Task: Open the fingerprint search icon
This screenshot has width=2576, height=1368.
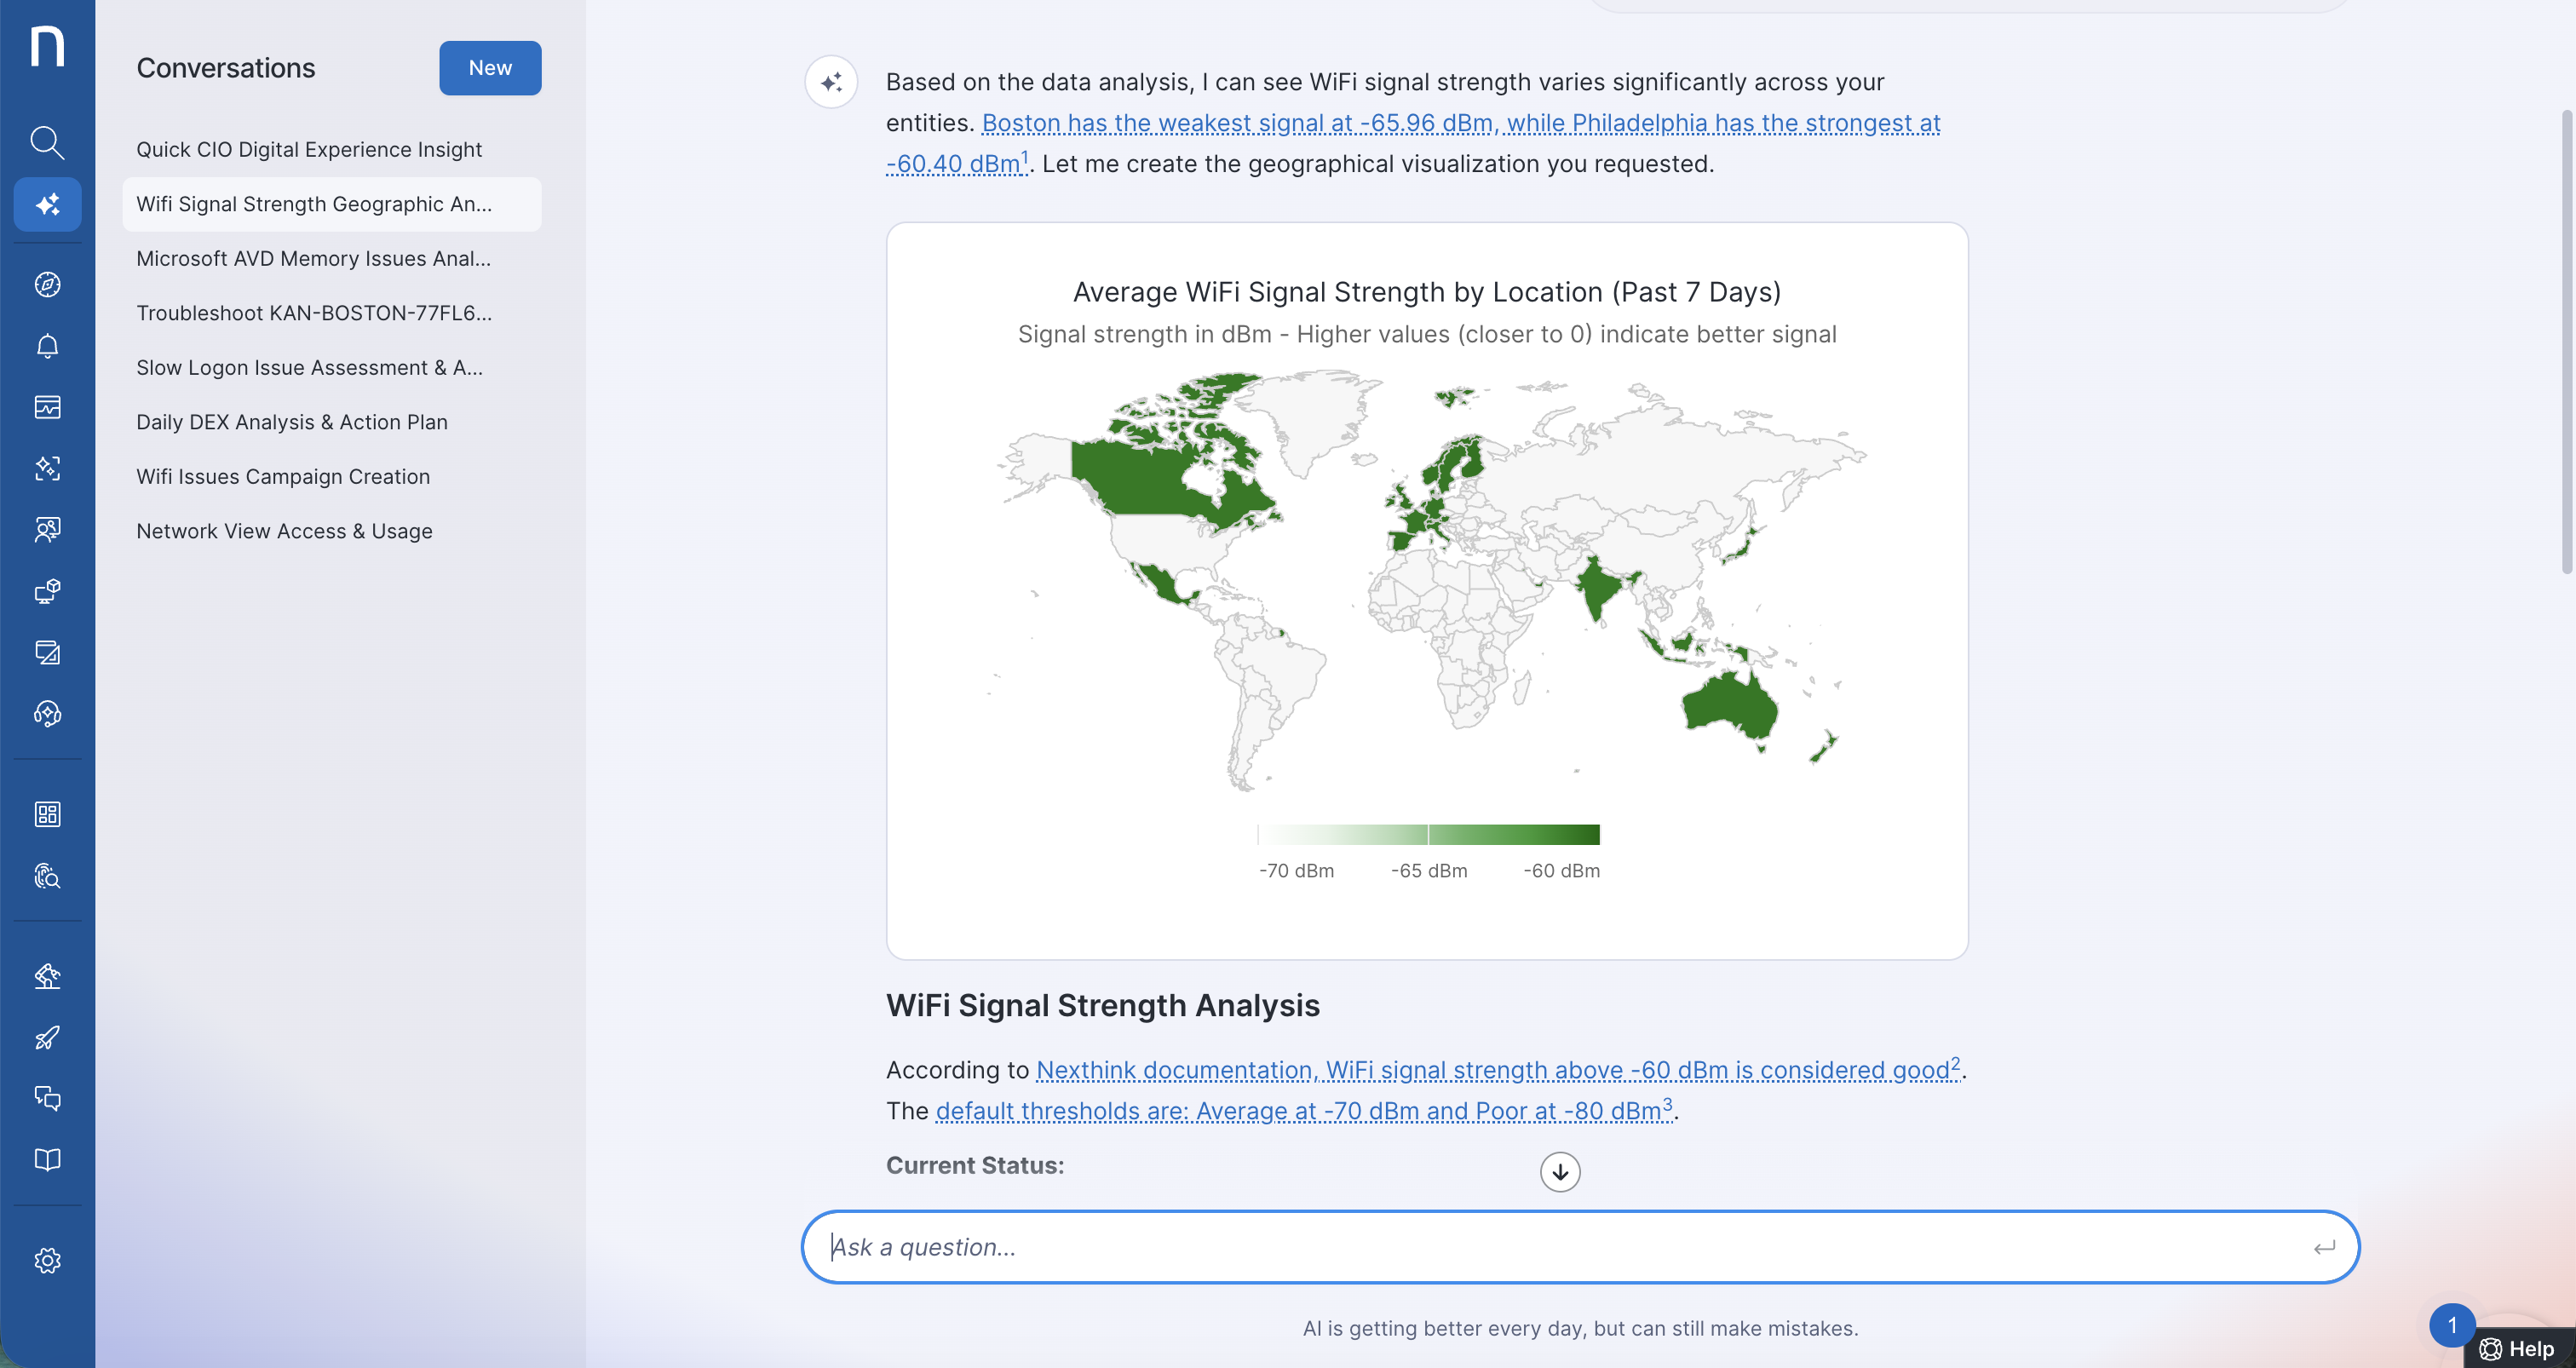Action: [x=47, y=876]
